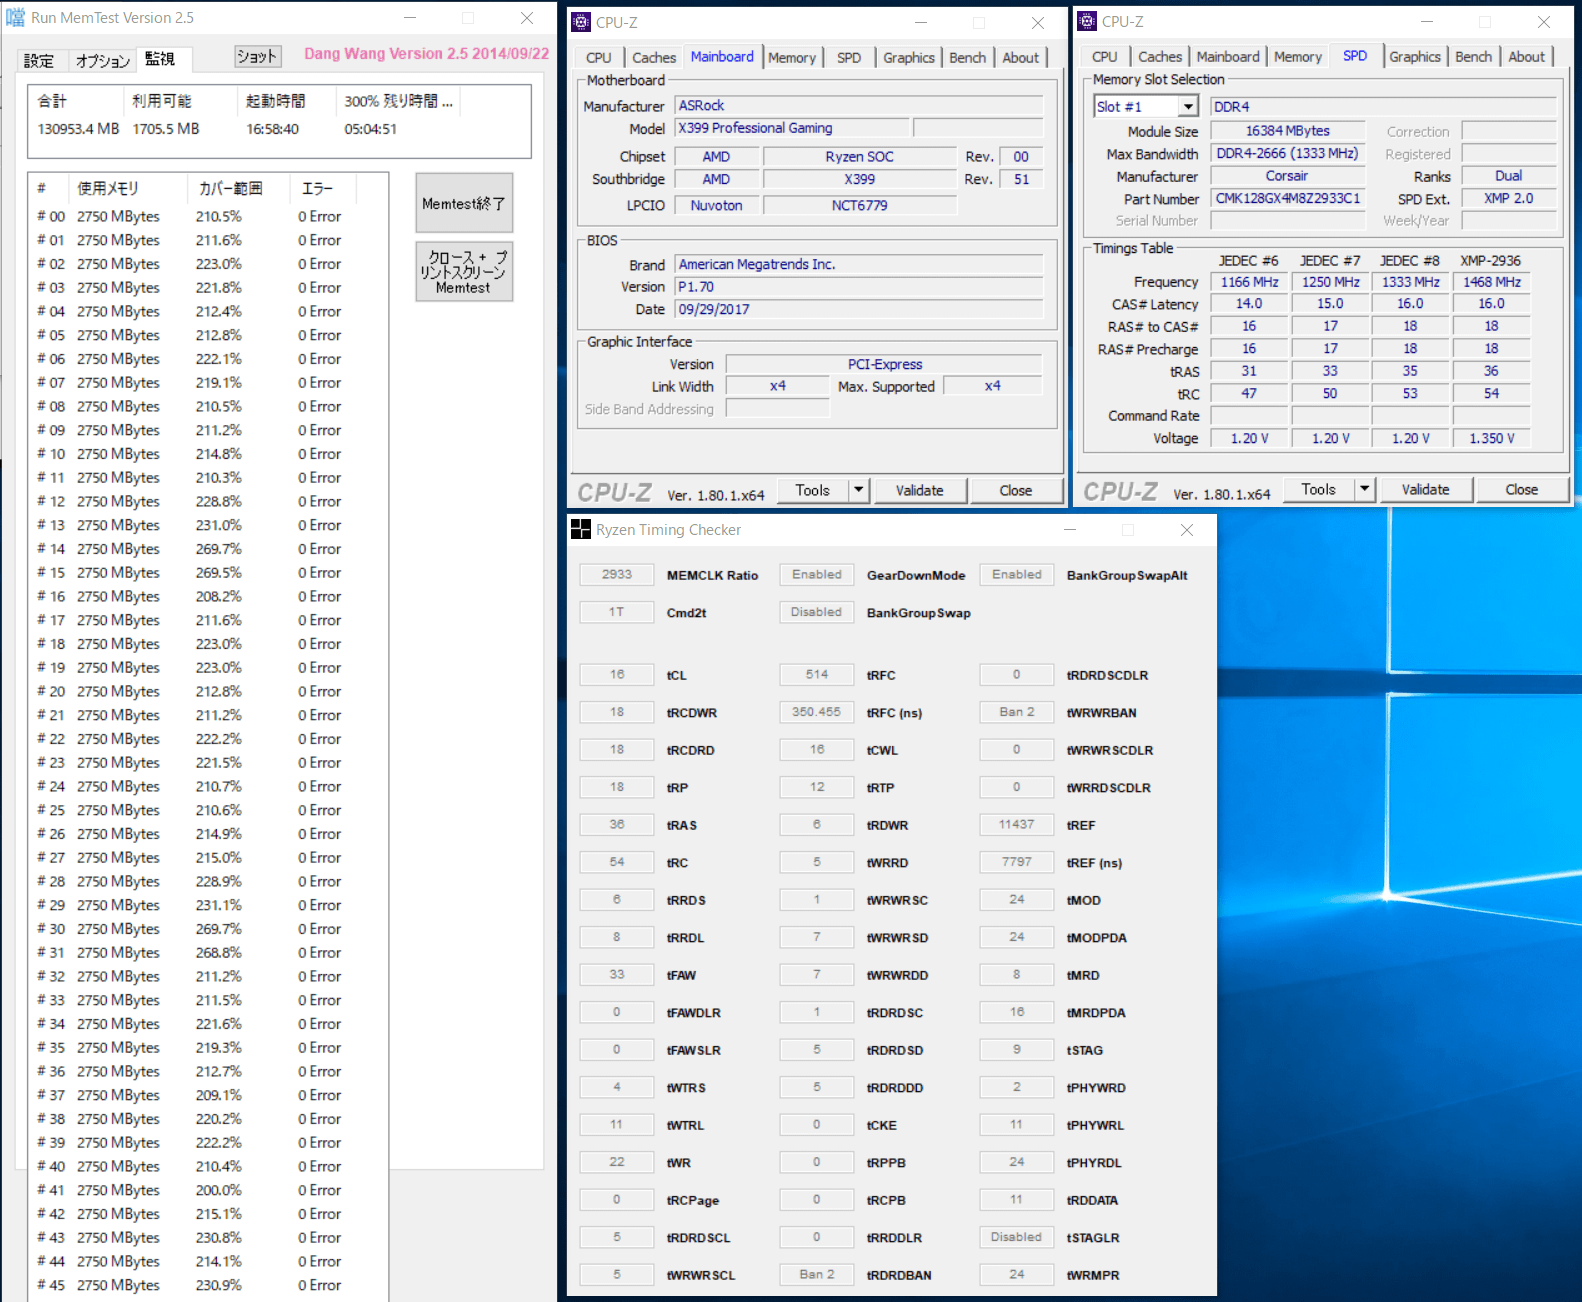Click the tRFC value 514
This screenshot has width=1582, height=1302.
[x=817, y=675]
